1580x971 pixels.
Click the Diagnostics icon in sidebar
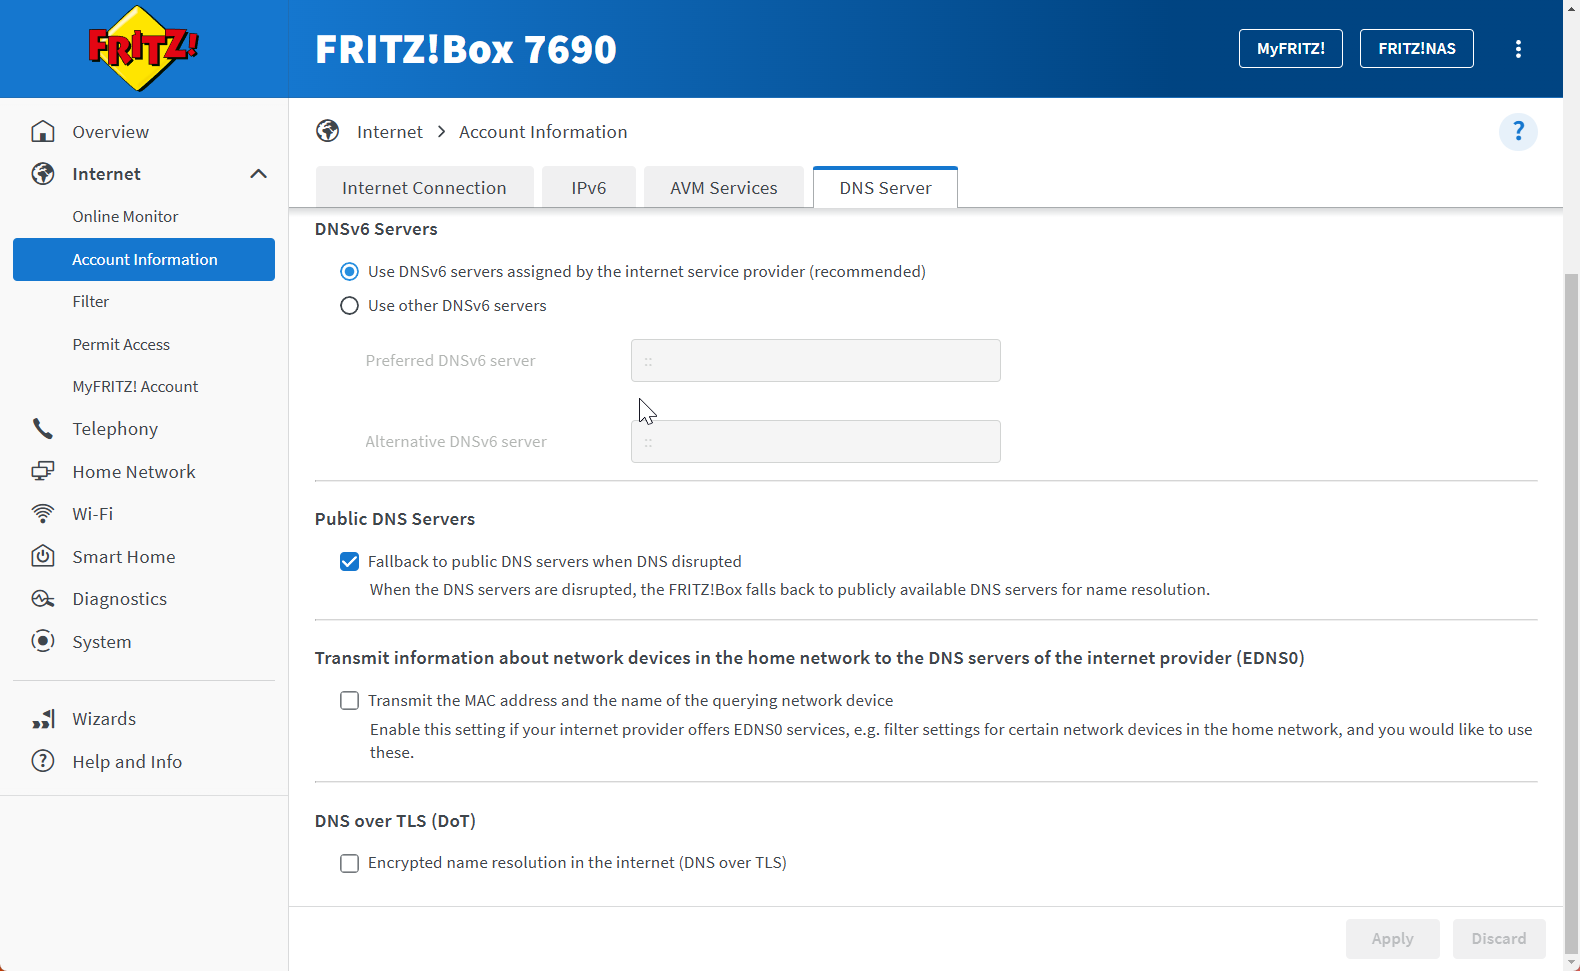[43, 599]
